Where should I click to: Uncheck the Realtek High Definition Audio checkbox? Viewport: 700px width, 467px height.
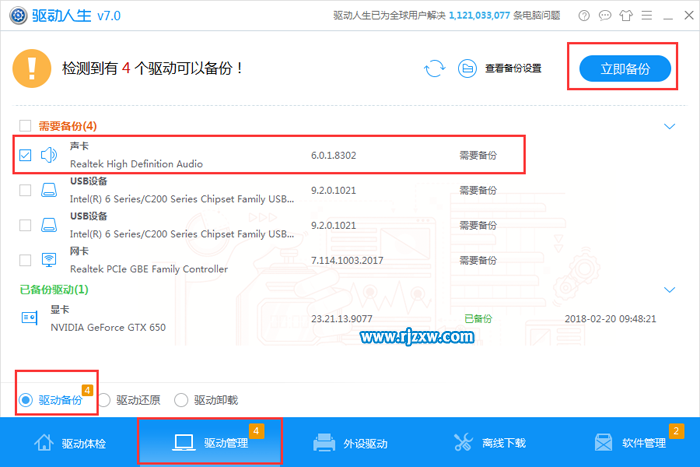tap(26, 155)
